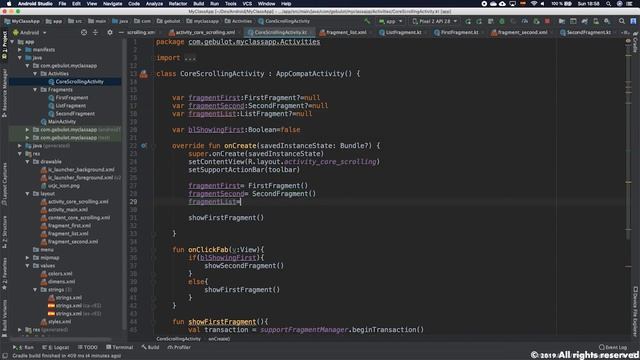Open the Layout Captures side tab
Image resolution: width=640 pixels, height=360 pixels.
[x=4, y=184]
